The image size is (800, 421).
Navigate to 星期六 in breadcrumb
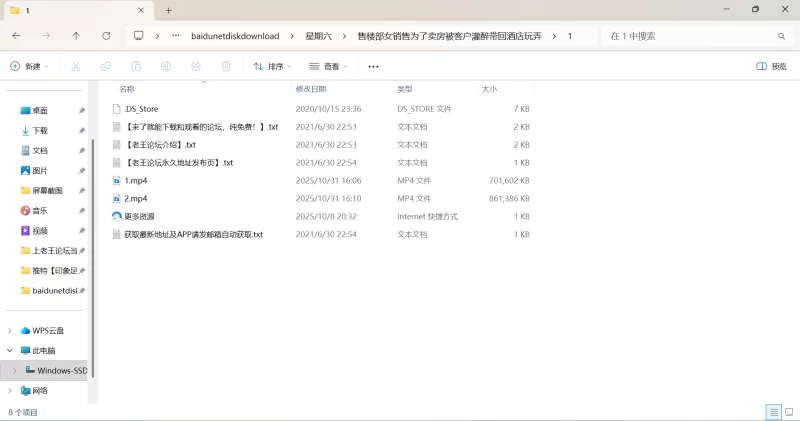(x=318, y=36)
